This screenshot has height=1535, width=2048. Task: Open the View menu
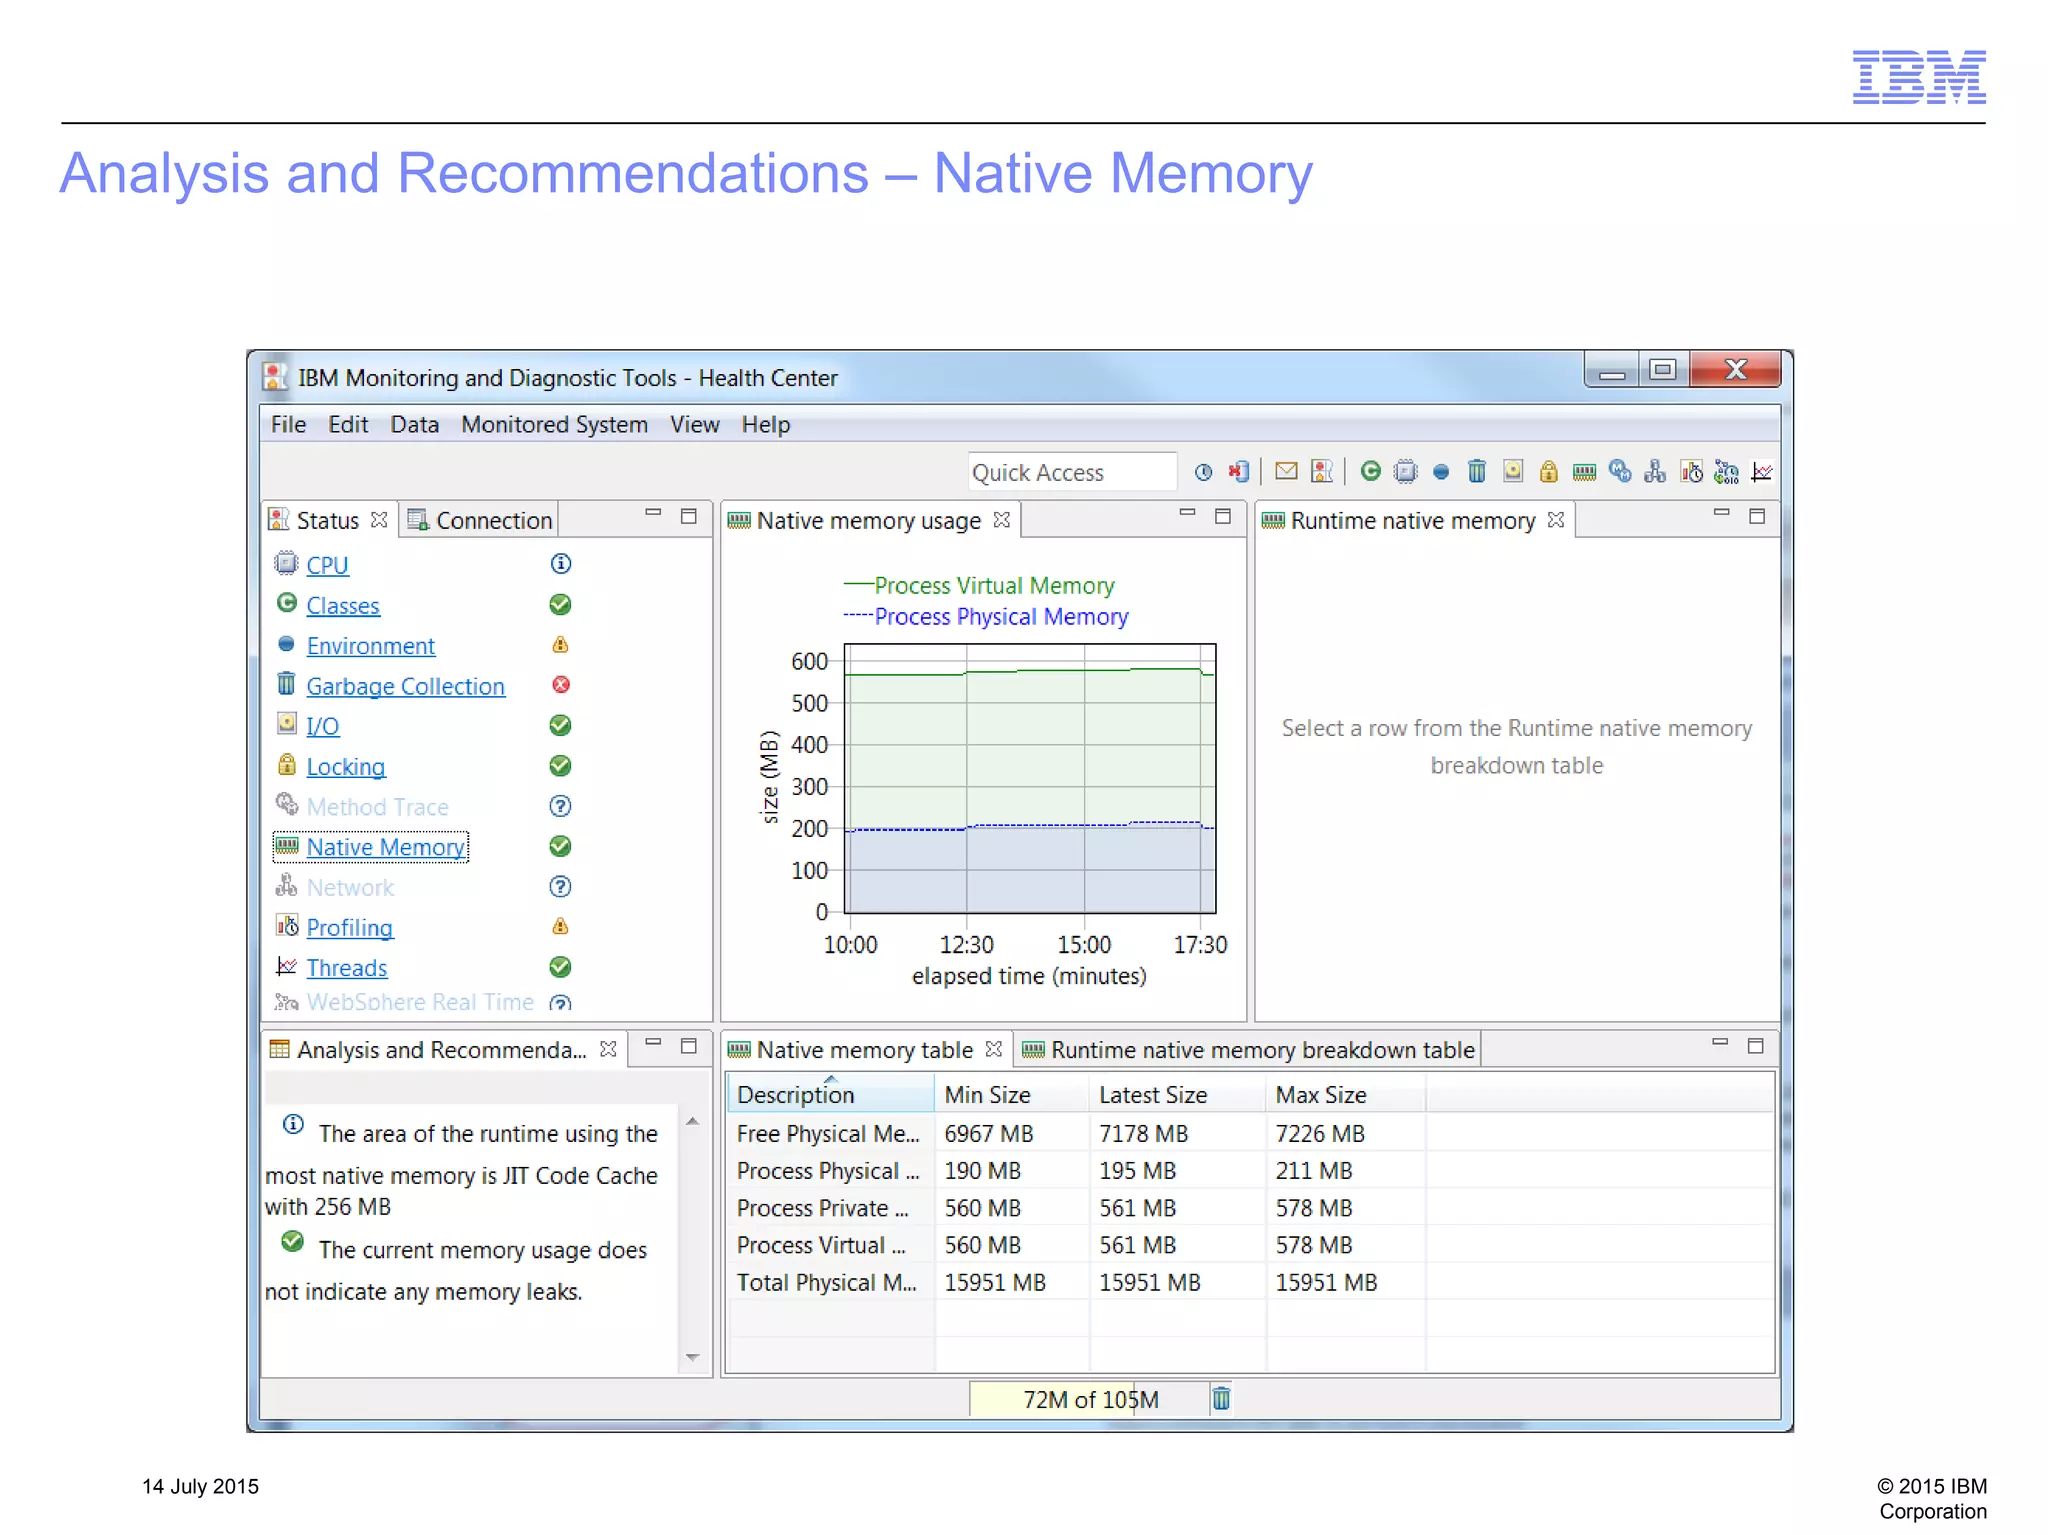[x=694, y=424]
